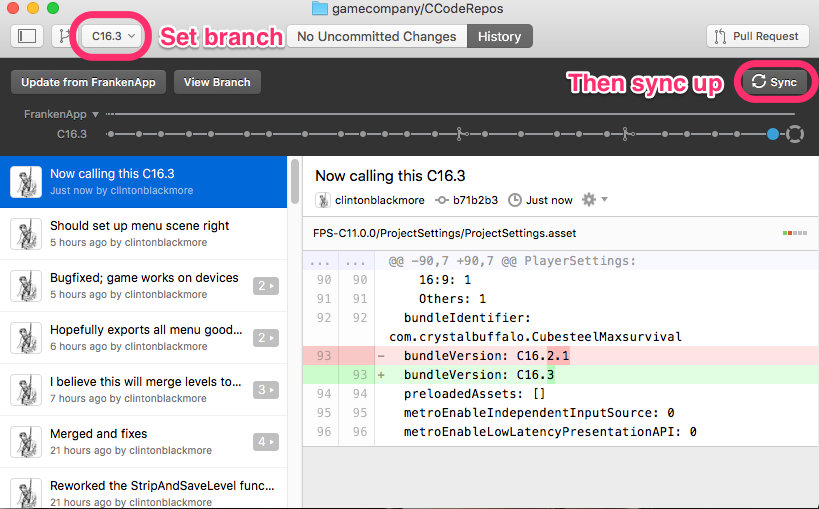Select 'Should set up menu scene right' commit
This screenshot has width=819, height=509.
pos(143,234)
